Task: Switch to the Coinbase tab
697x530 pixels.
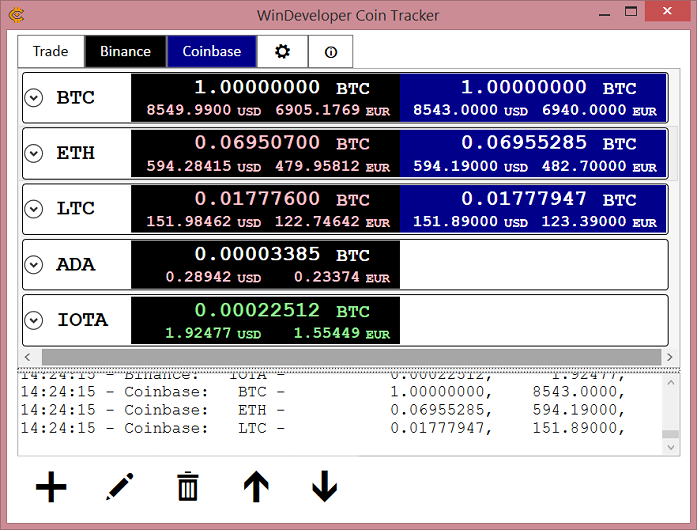Action: coord(212,52)
